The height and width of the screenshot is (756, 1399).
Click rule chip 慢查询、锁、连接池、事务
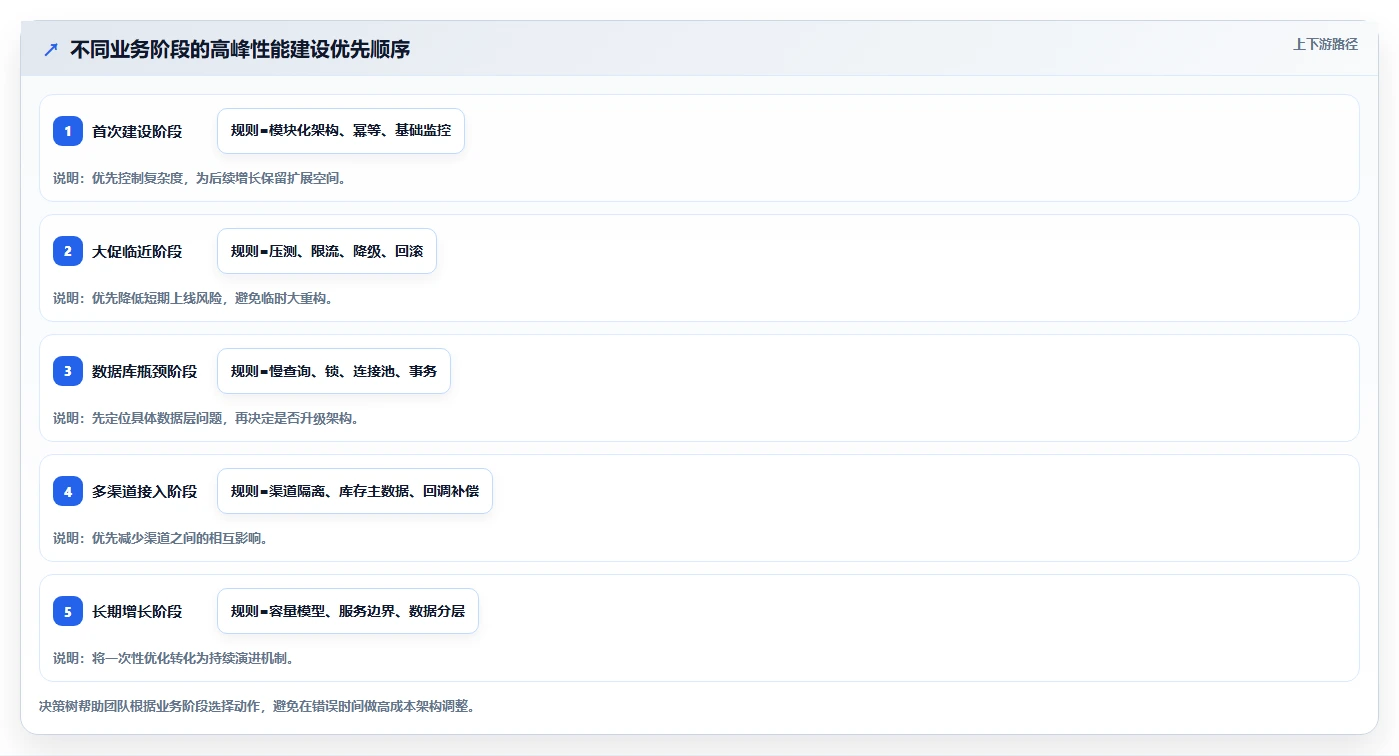334,371
